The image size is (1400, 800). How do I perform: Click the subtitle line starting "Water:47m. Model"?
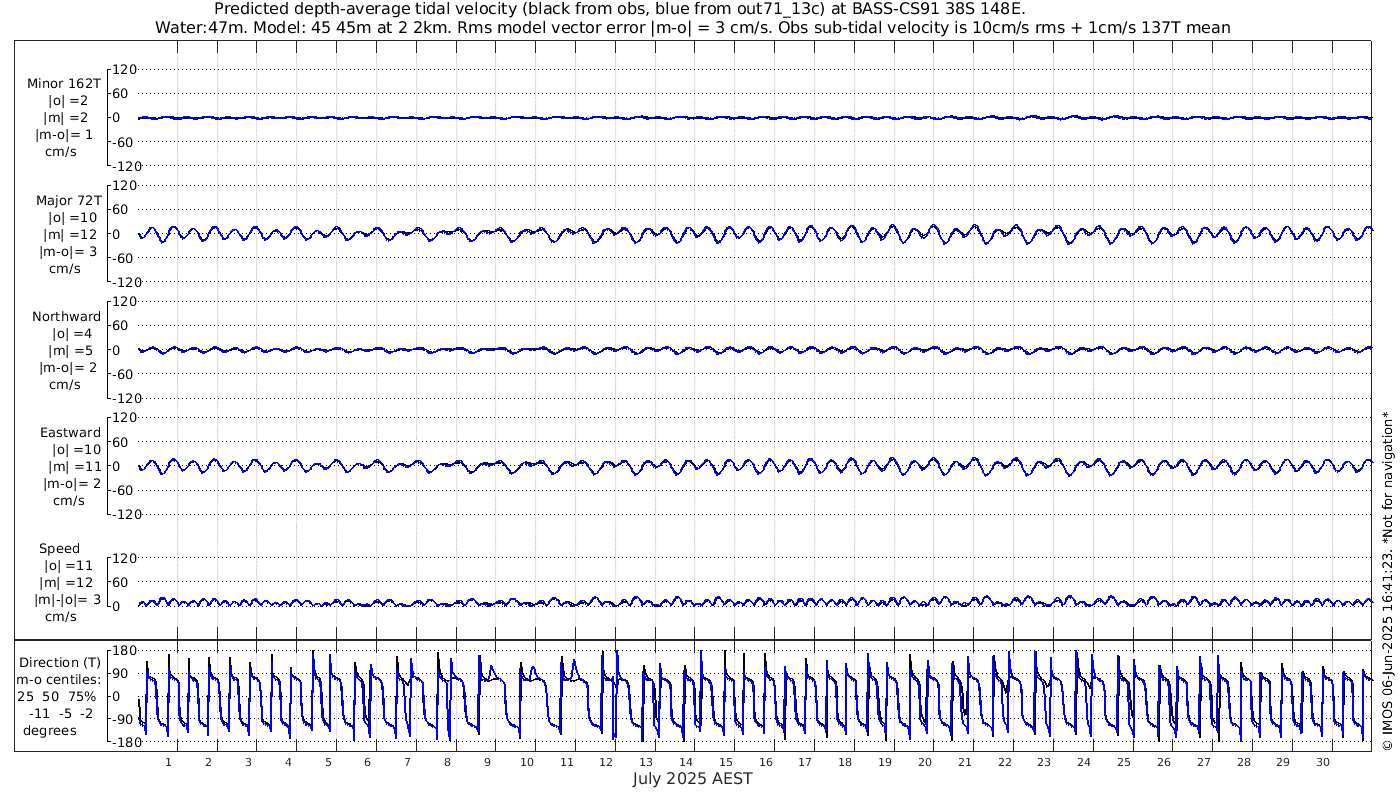(x=693, y=27)
